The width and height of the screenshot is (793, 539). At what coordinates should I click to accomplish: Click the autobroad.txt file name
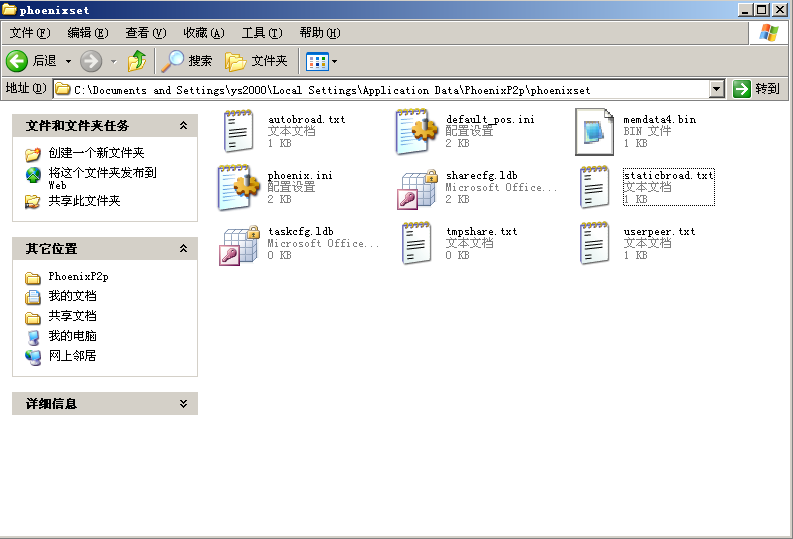coord(306,119)
